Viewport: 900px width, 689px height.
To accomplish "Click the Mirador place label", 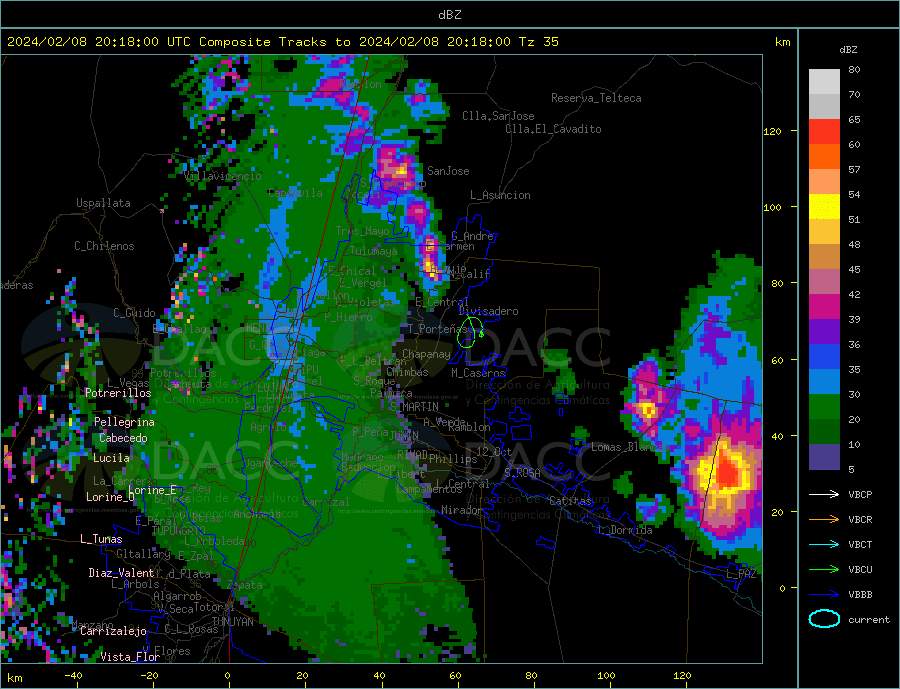I will [x=462, y=510].
